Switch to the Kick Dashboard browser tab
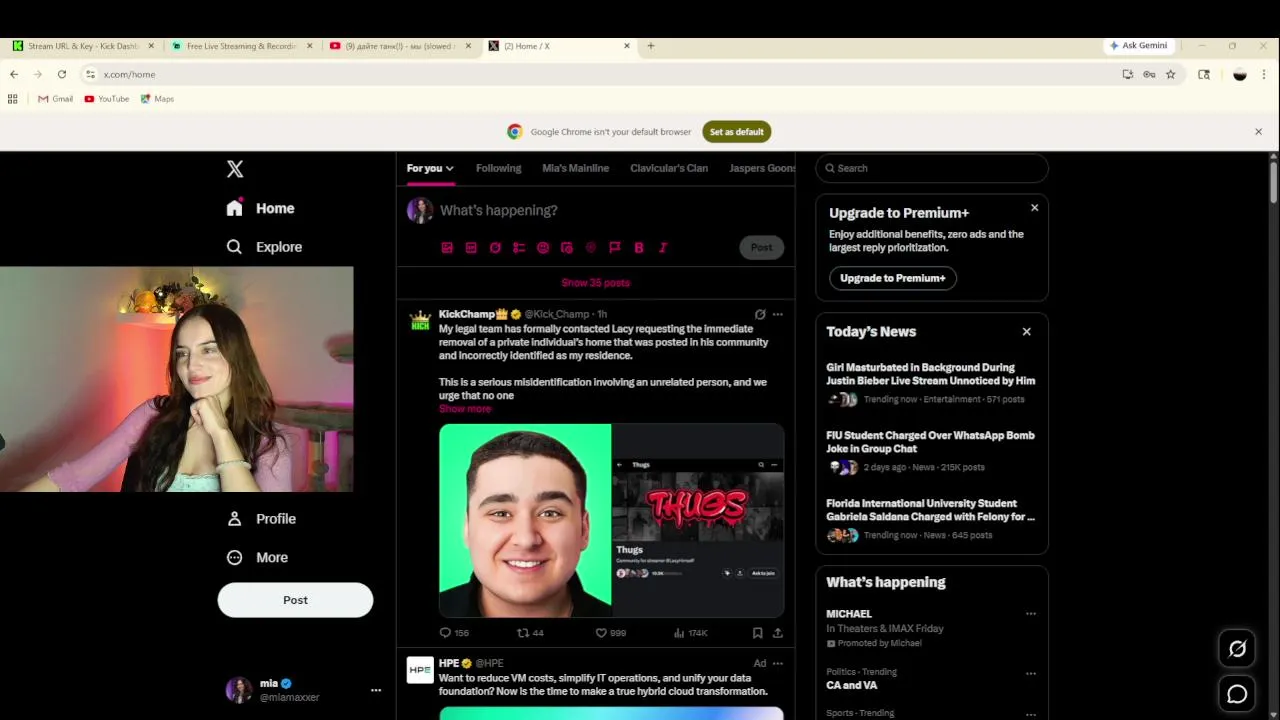 click(x=83, y=46)
